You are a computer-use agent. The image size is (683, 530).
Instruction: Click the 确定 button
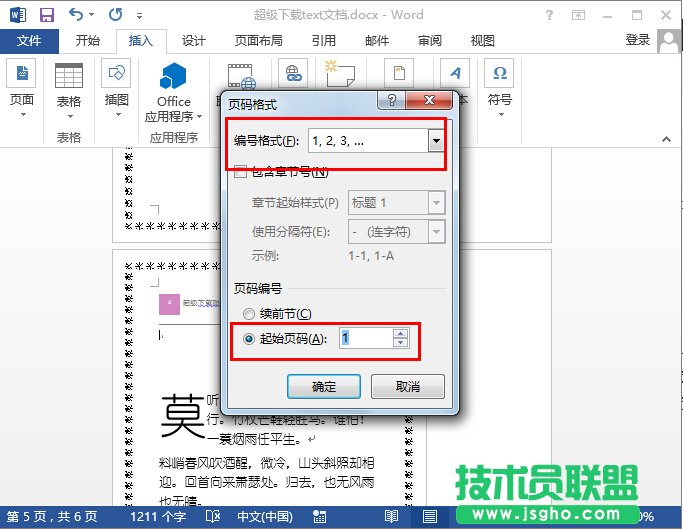coord(323,386)
